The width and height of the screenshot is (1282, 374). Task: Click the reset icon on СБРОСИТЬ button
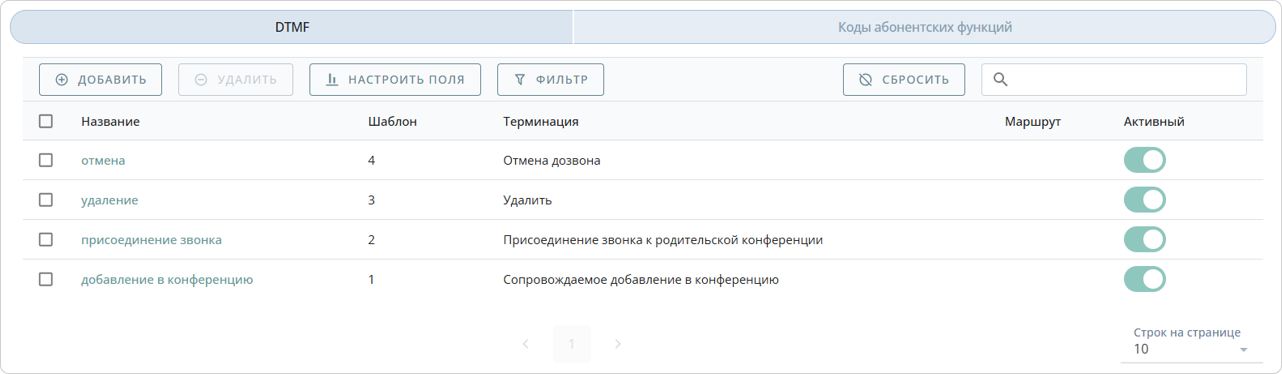point(866,80)
